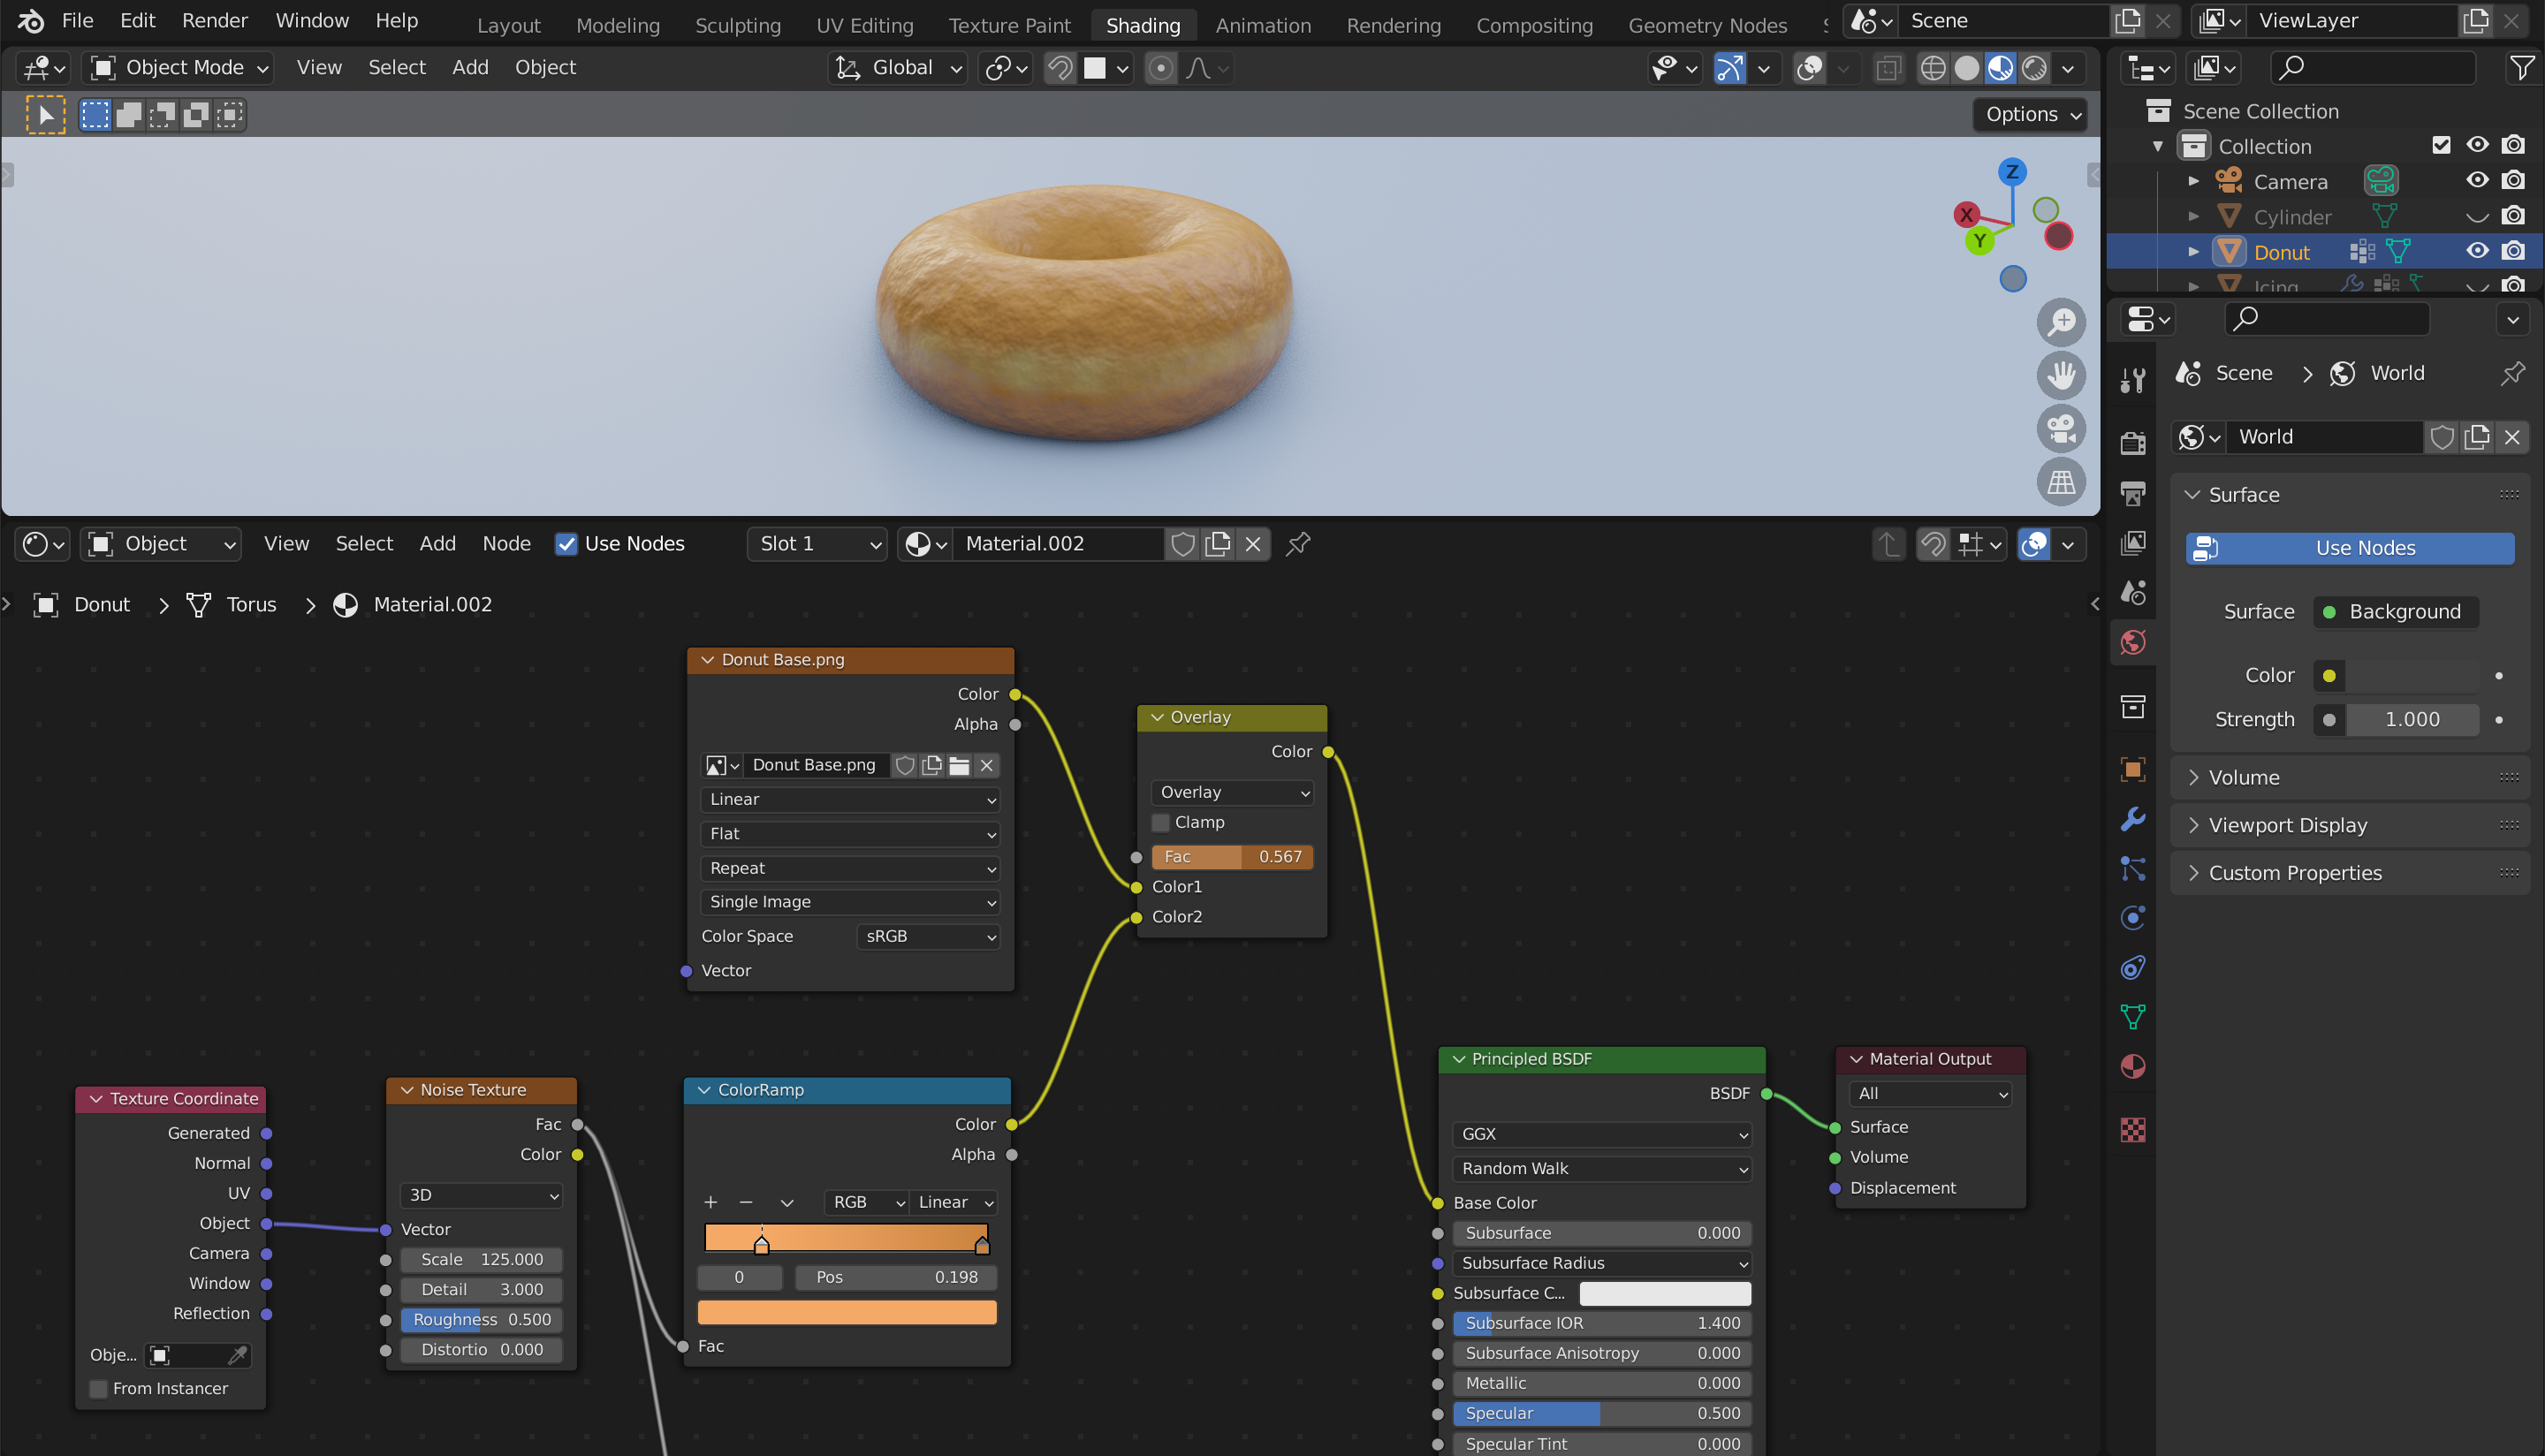
Task: Switch to the Compositing workspace tab
Action: 1534,25
